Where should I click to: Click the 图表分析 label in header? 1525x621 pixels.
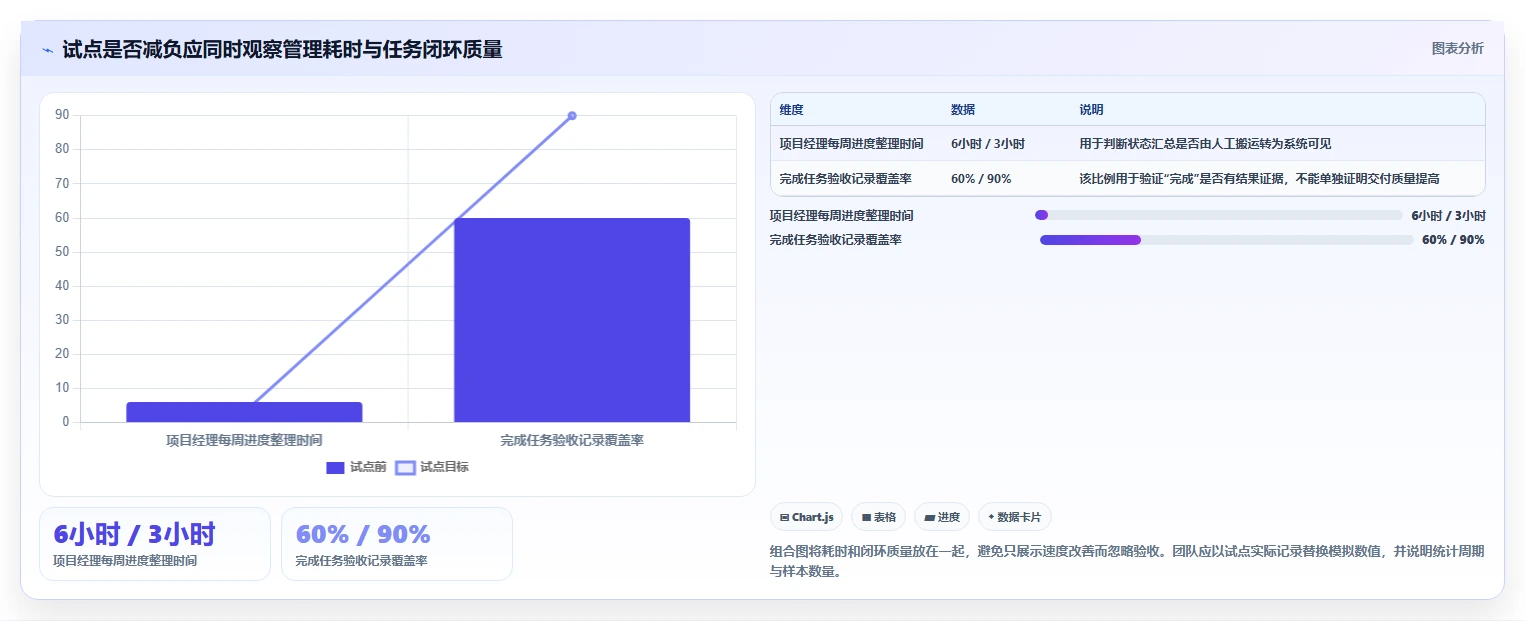tap(1457, 48)
